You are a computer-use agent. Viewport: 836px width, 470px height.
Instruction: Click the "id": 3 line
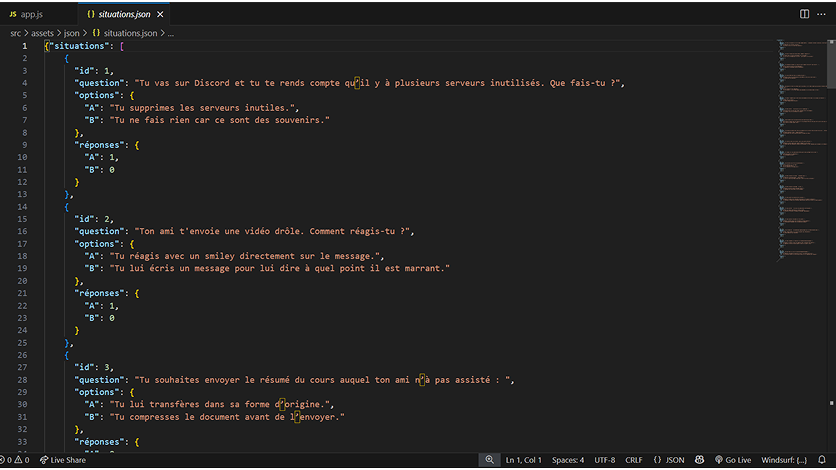94,367
